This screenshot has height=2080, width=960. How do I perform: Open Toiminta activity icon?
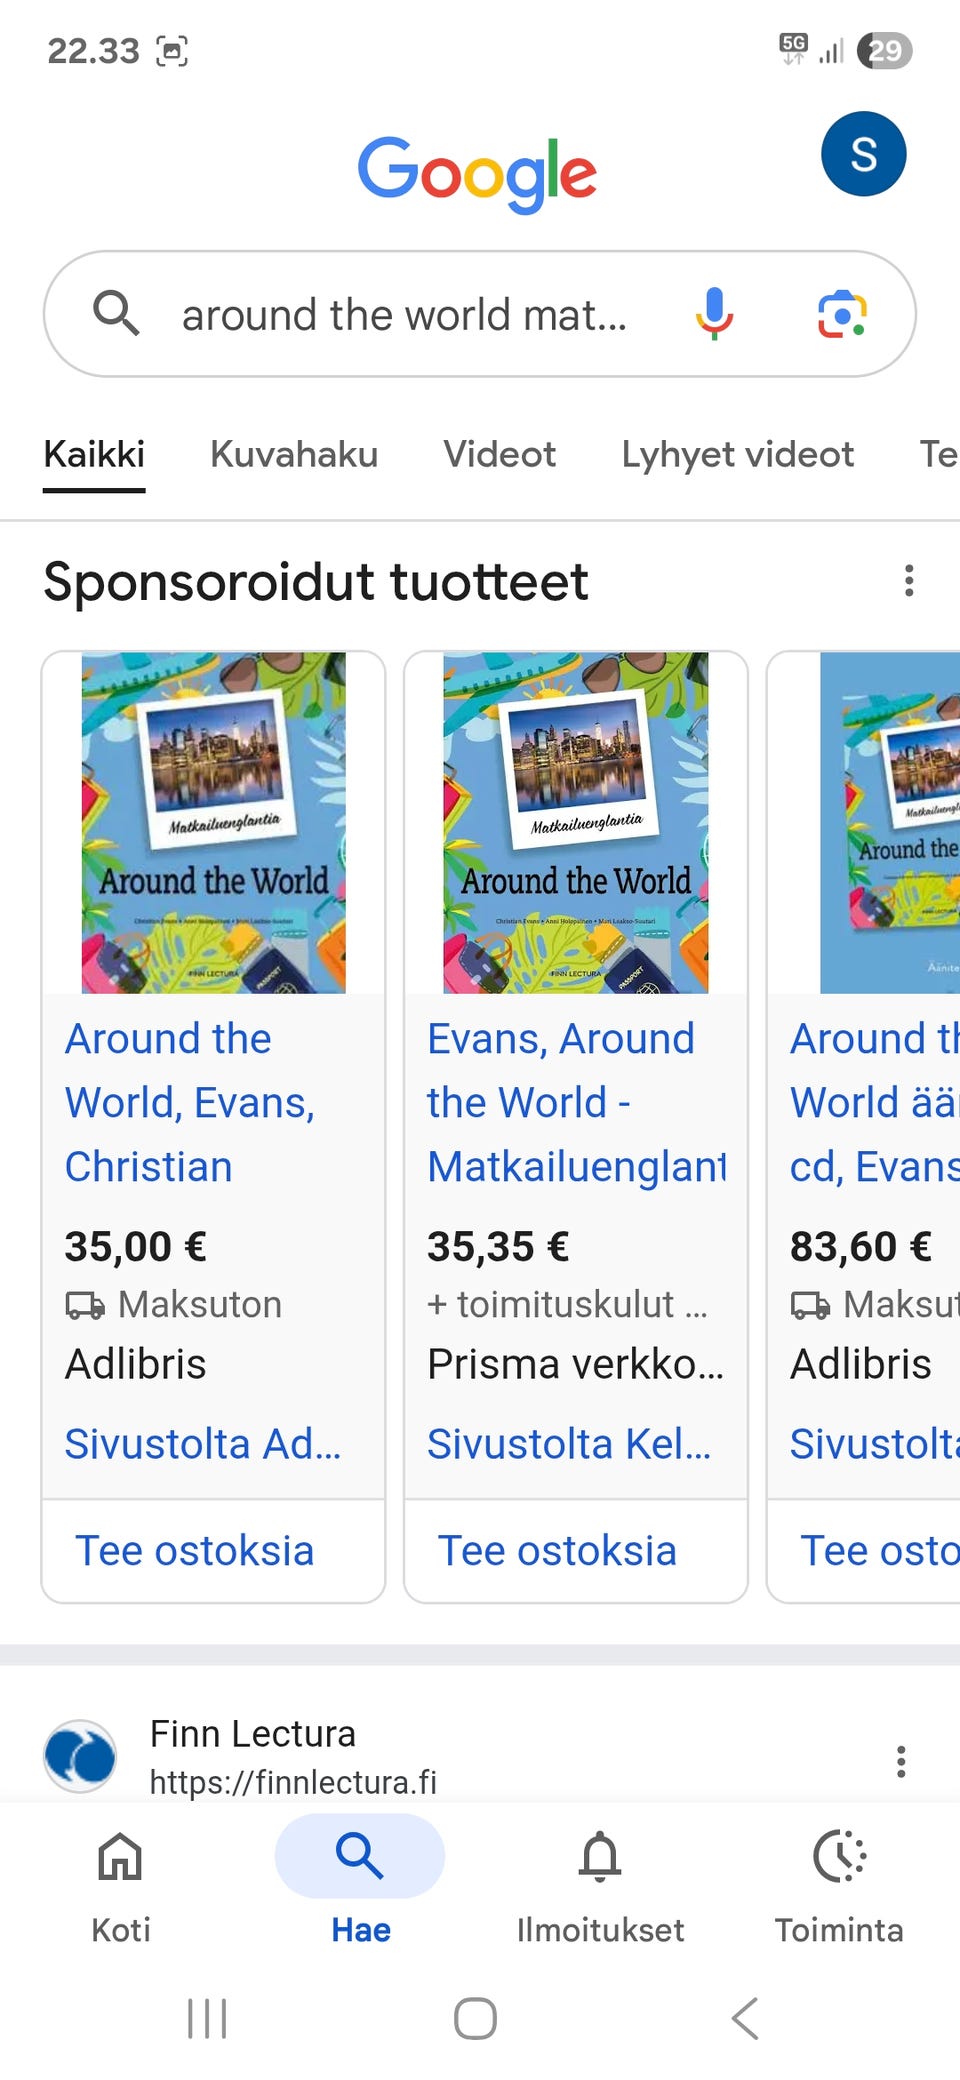(839, 1857)
